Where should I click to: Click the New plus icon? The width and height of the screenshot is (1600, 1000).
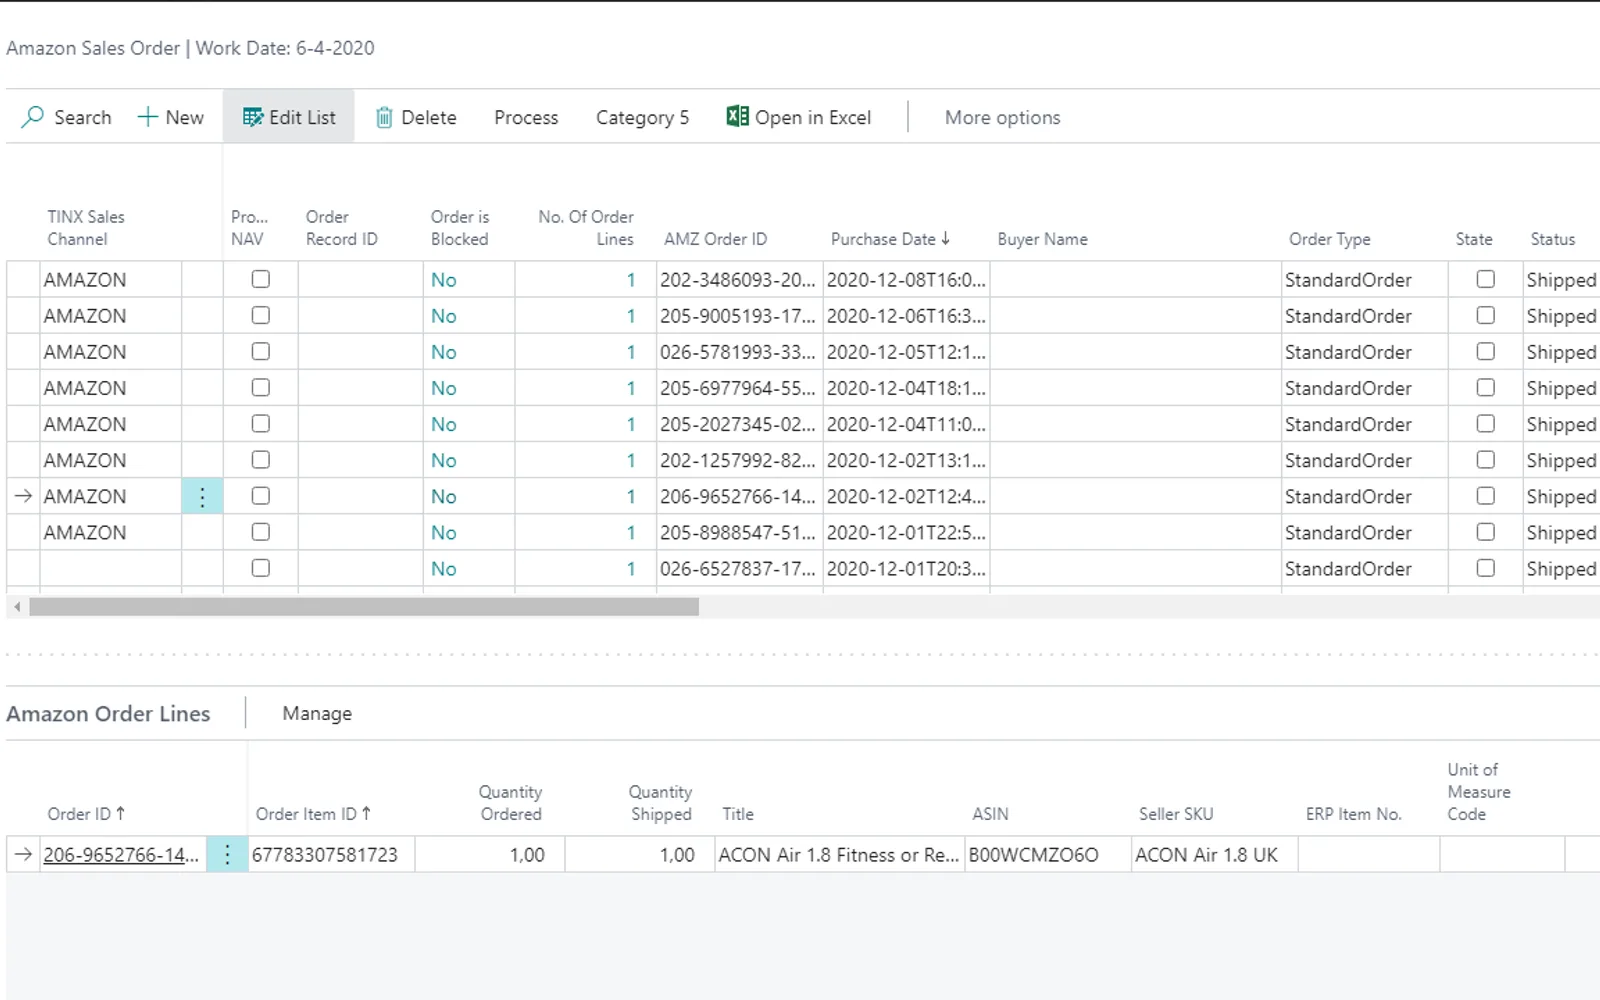(147, 117)
